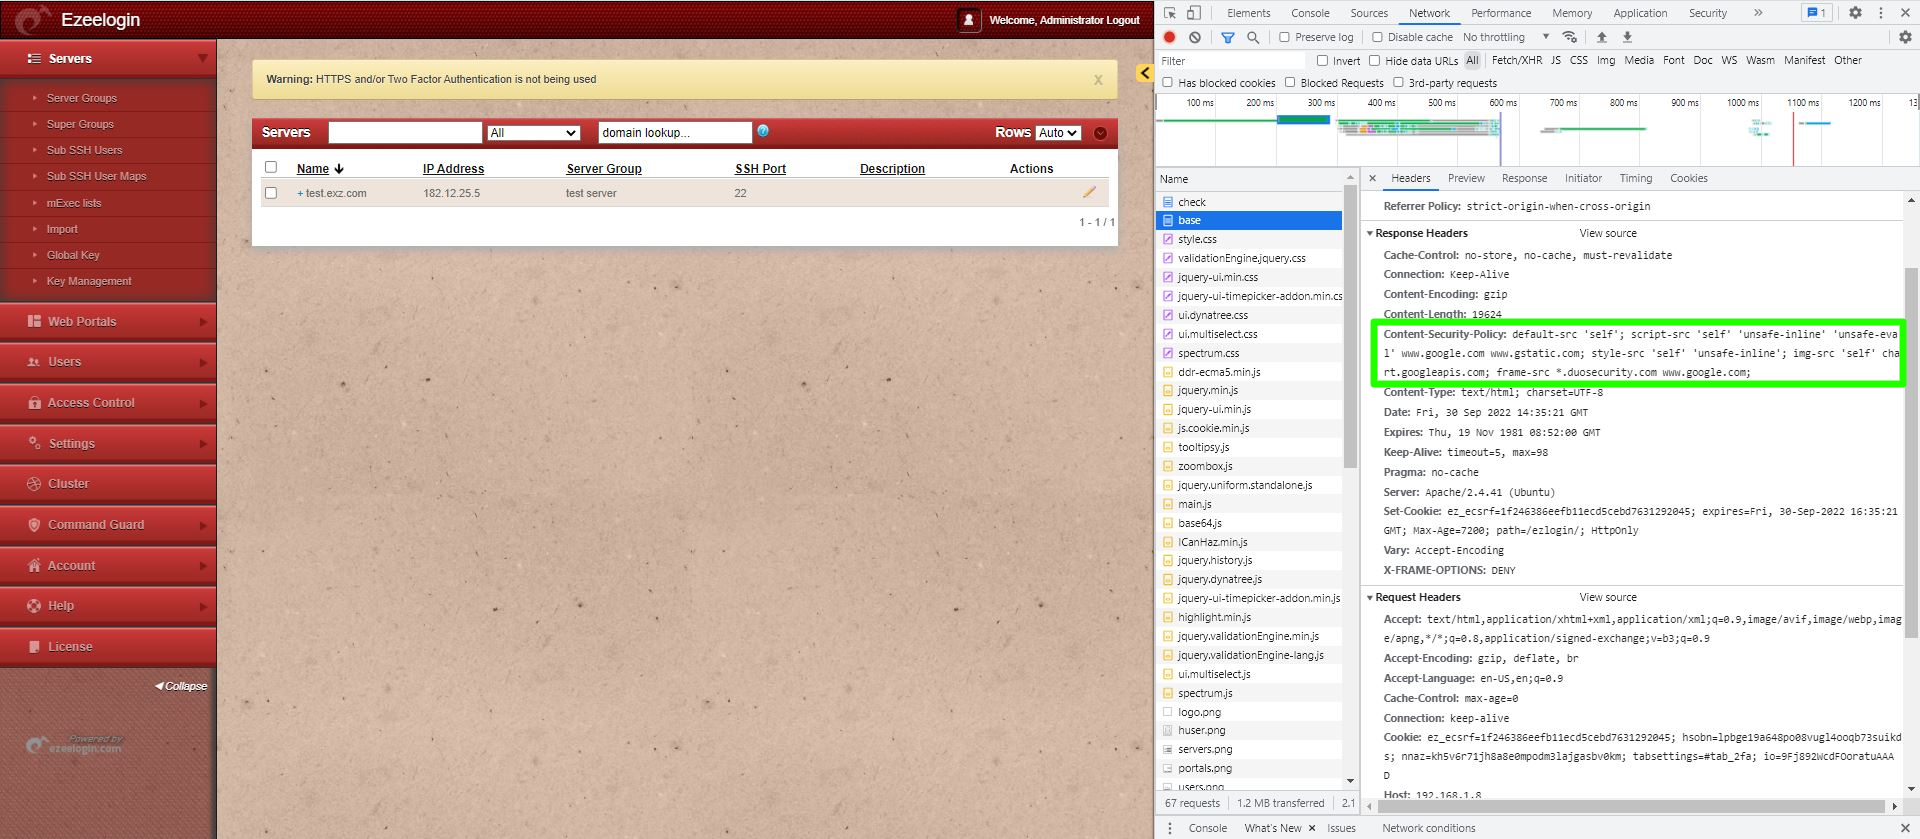
Task: Clear the network log
Action: [1195, 37]
